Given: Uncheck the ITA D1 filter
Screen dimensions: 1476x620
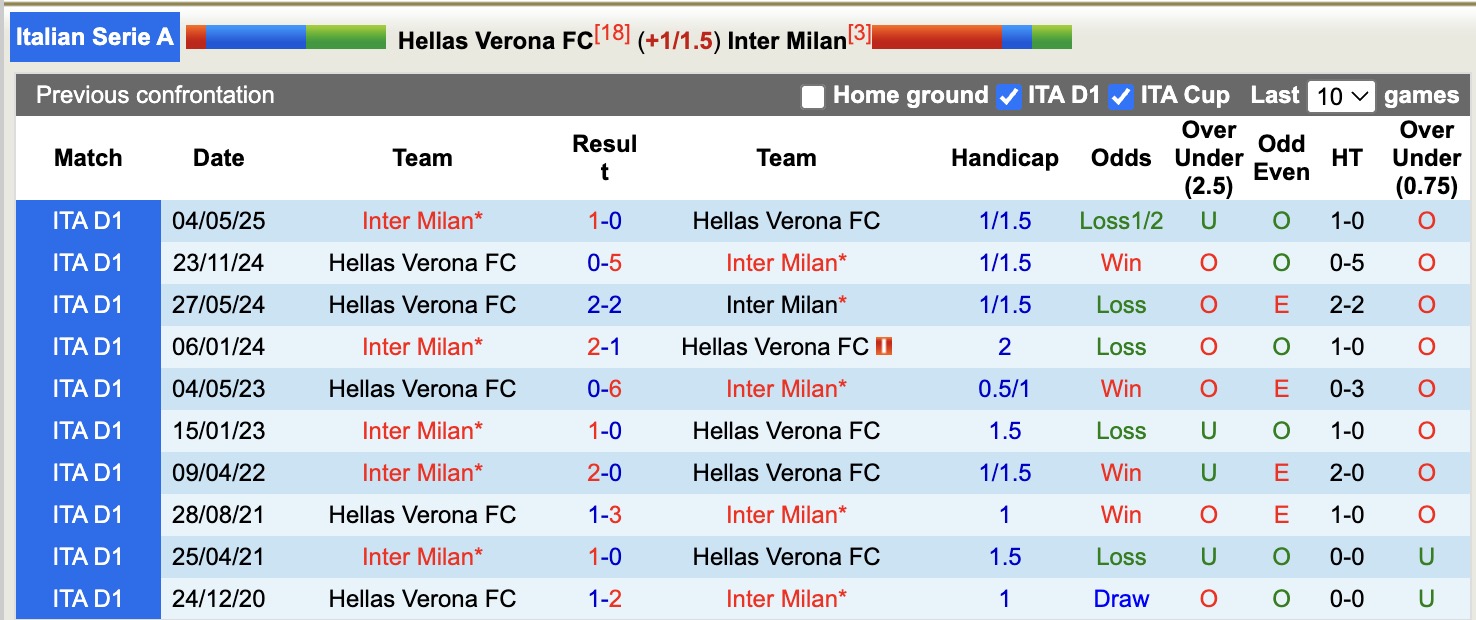Looking at the screenshot, I should [1010, 96].
